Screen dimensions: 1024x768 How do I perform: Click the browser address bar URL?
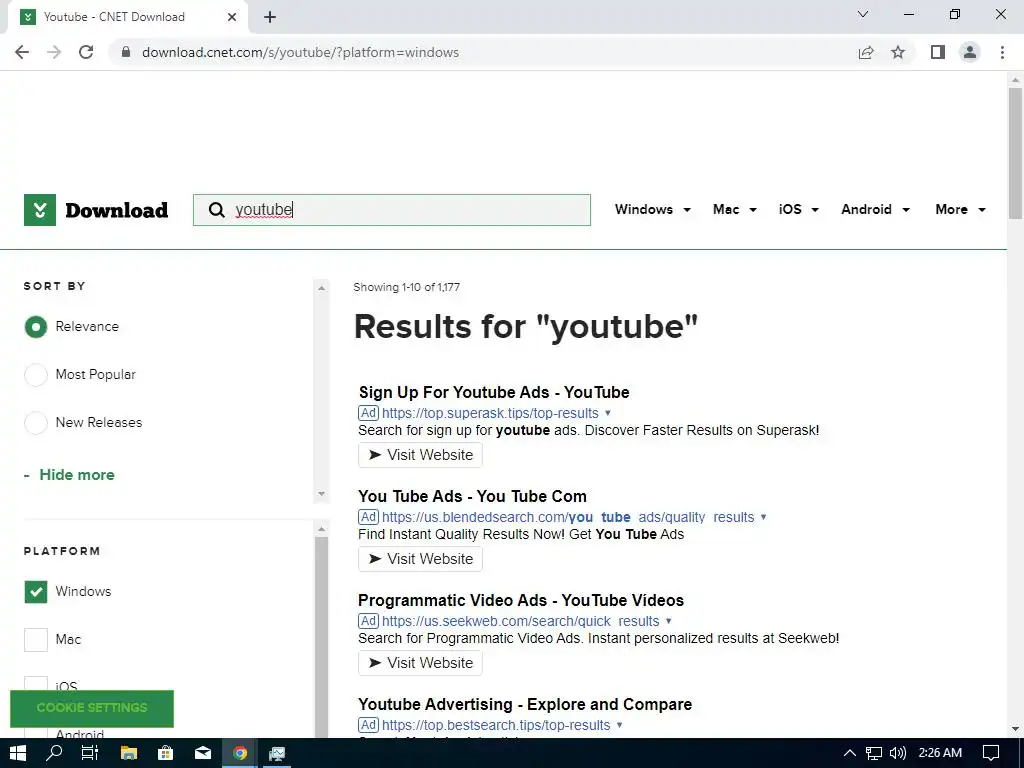pyautogui.click(x=300, y=52)
